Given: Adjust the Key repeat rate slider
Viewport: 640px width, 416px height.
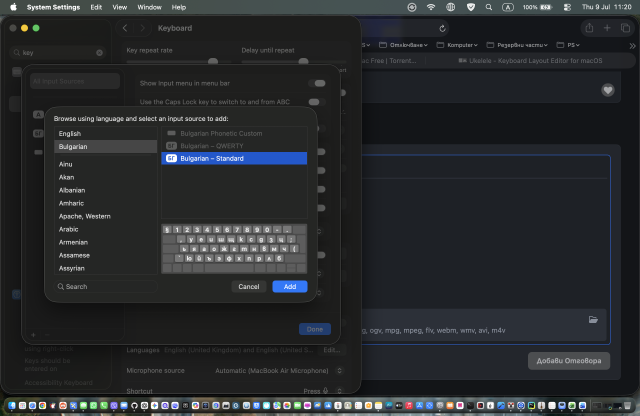Looking at the screenshot, I should 213,61.
